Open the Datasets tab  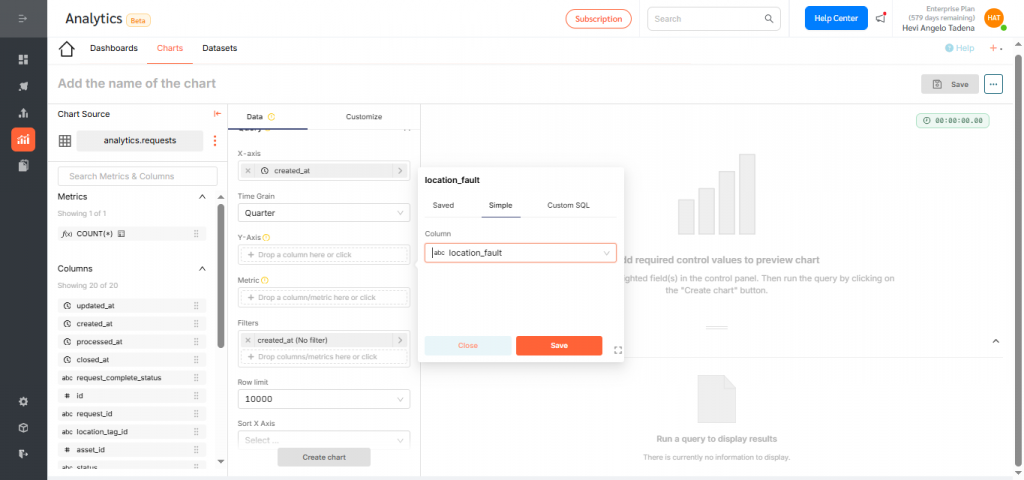coord(219,48)
